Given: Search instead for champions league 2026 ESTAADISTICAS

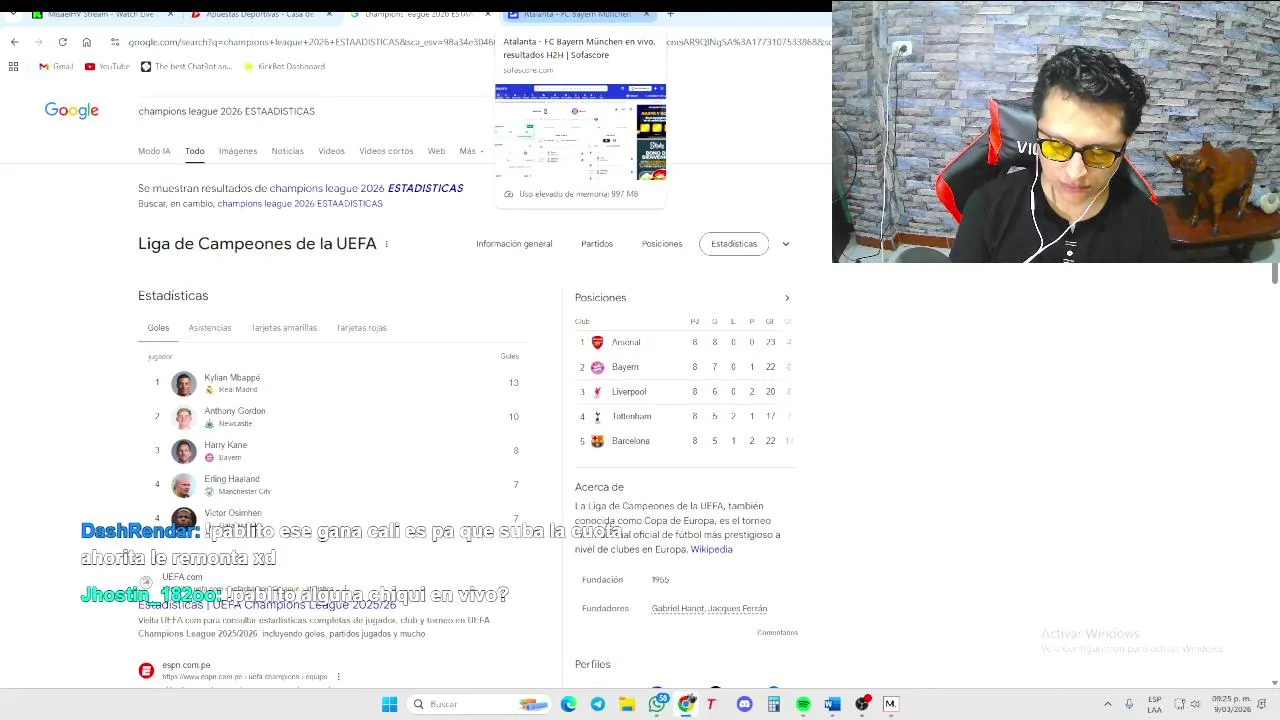Looking at the screenshot, I should tap(300, 204).
